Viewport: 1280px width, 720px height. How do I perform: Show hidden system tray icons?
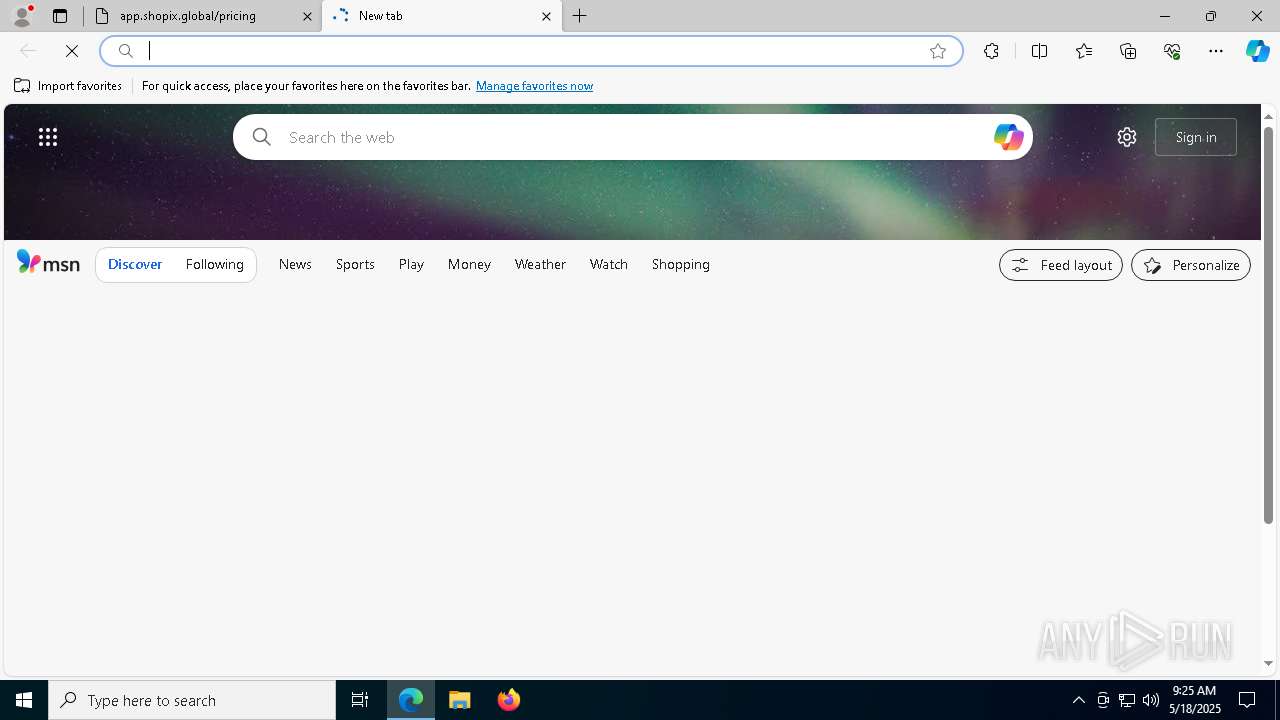(x=1079, y=700)
